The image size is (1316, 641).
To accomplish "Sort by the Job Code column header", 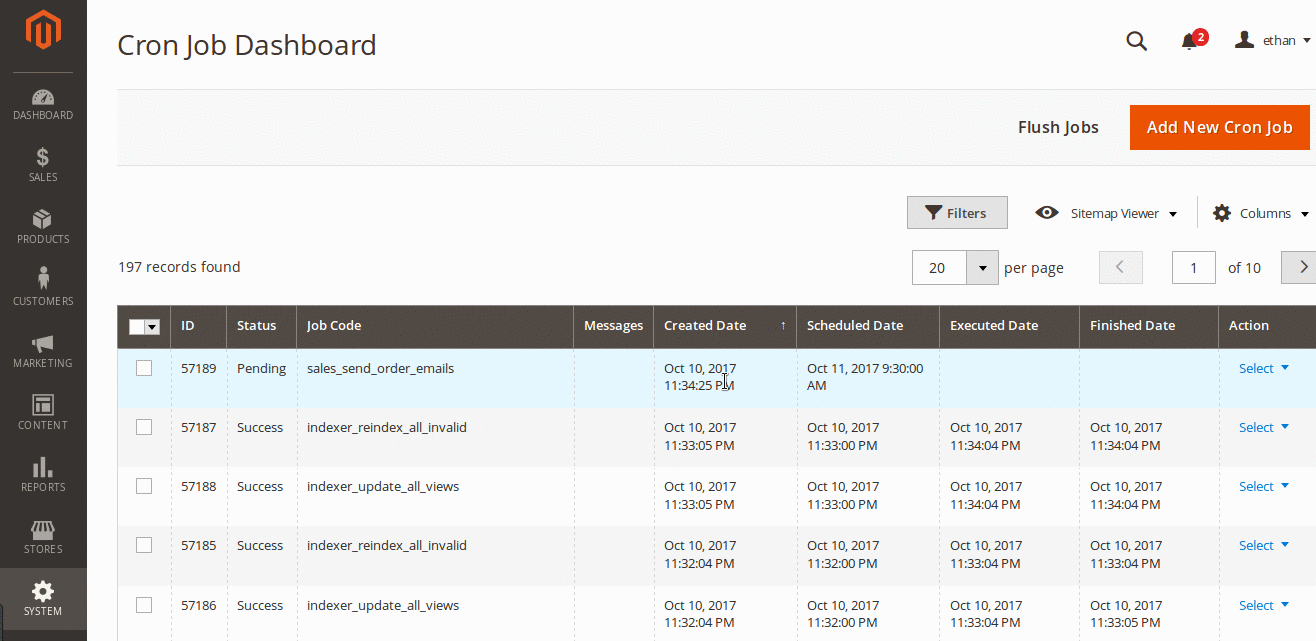I will 435,326.
